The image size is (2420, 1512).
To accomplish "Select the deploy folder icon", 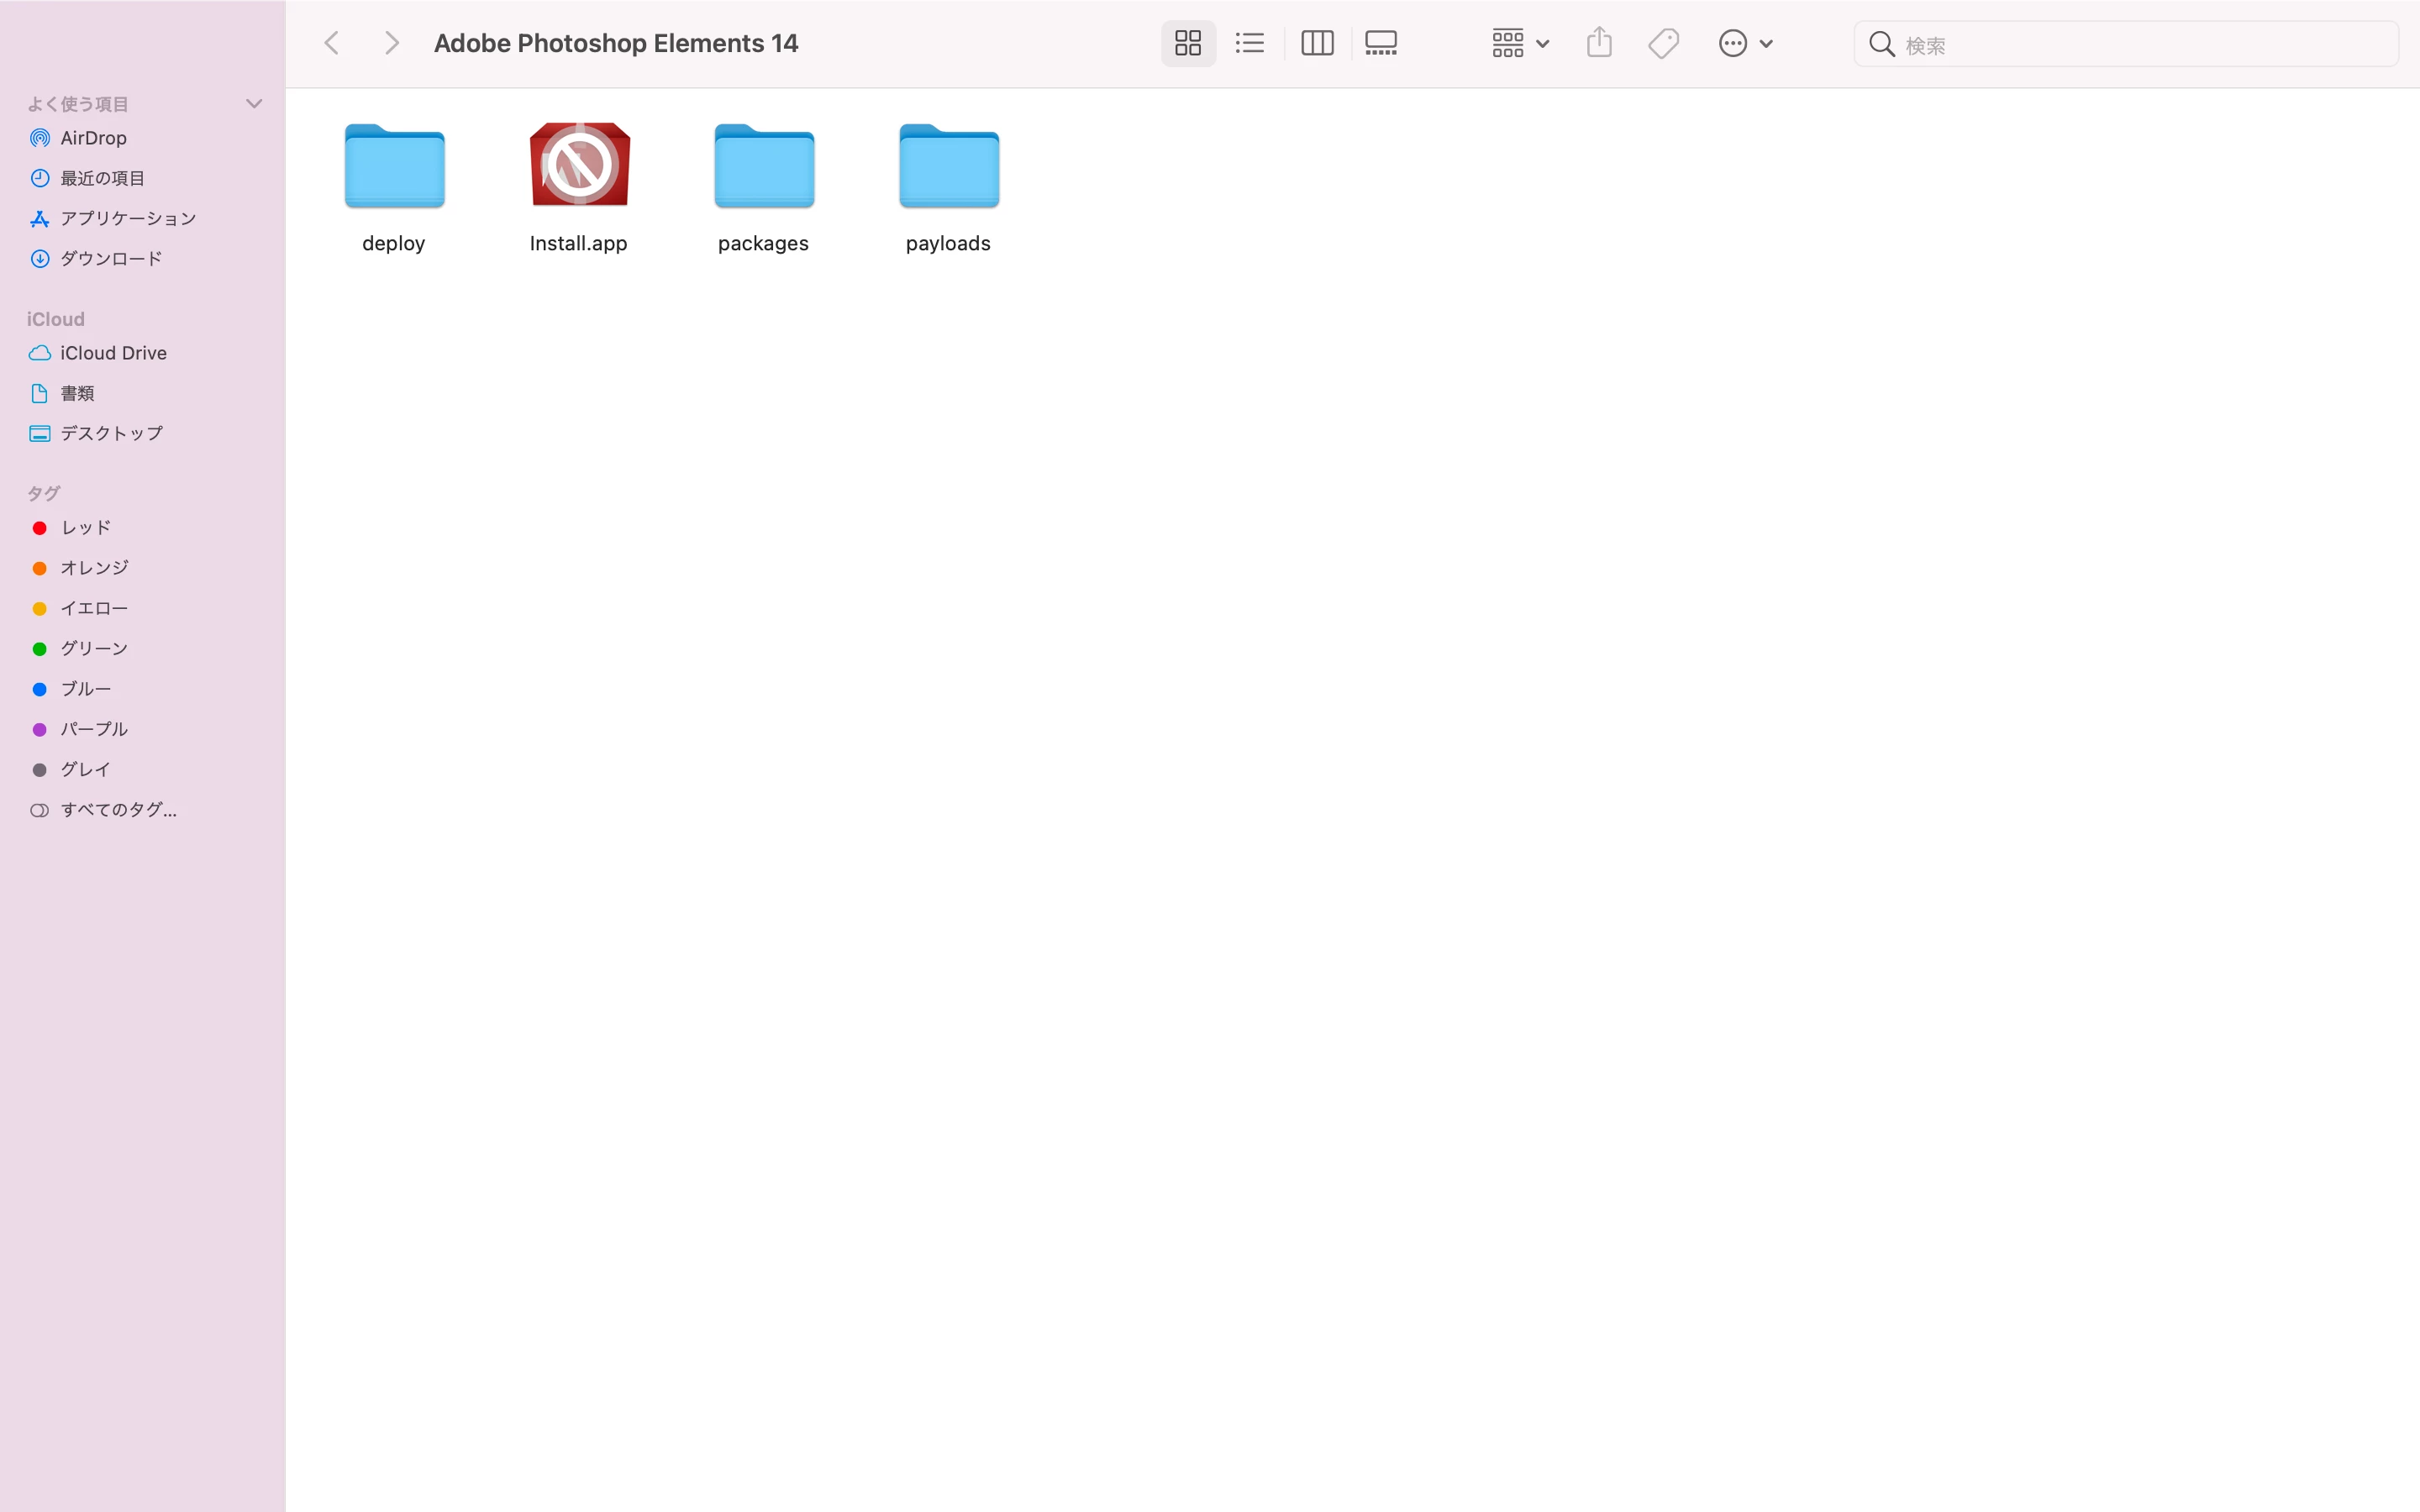I will (394, 167).
